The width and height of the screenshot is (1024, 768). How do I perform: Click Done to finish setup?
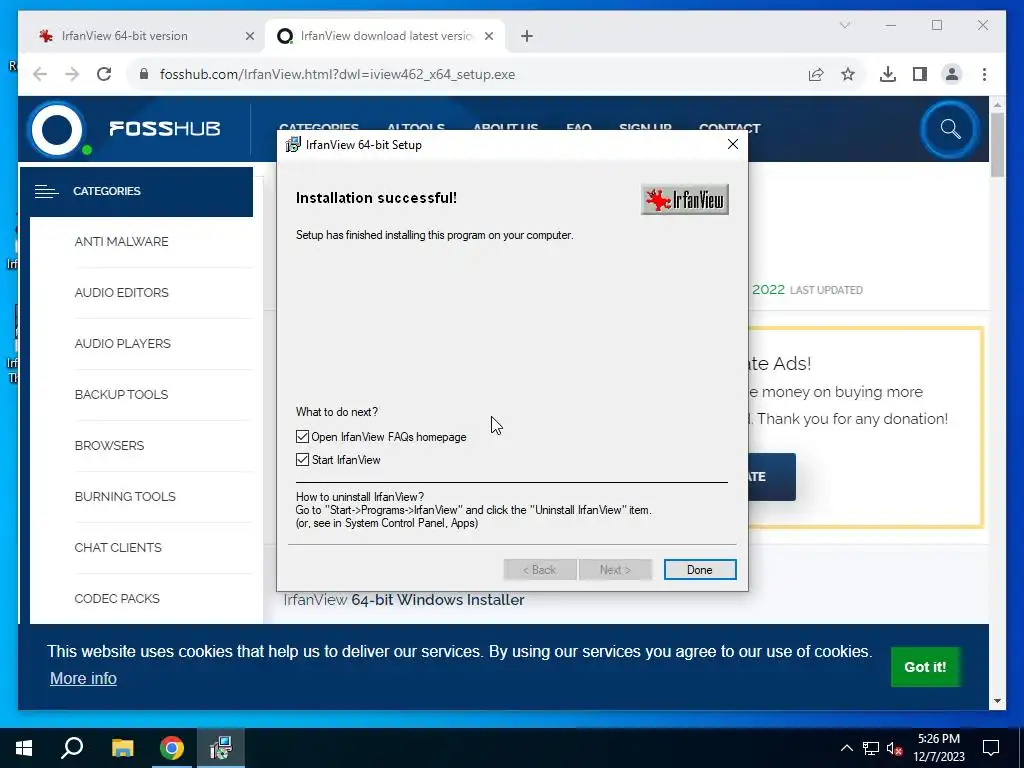(699, 569)
